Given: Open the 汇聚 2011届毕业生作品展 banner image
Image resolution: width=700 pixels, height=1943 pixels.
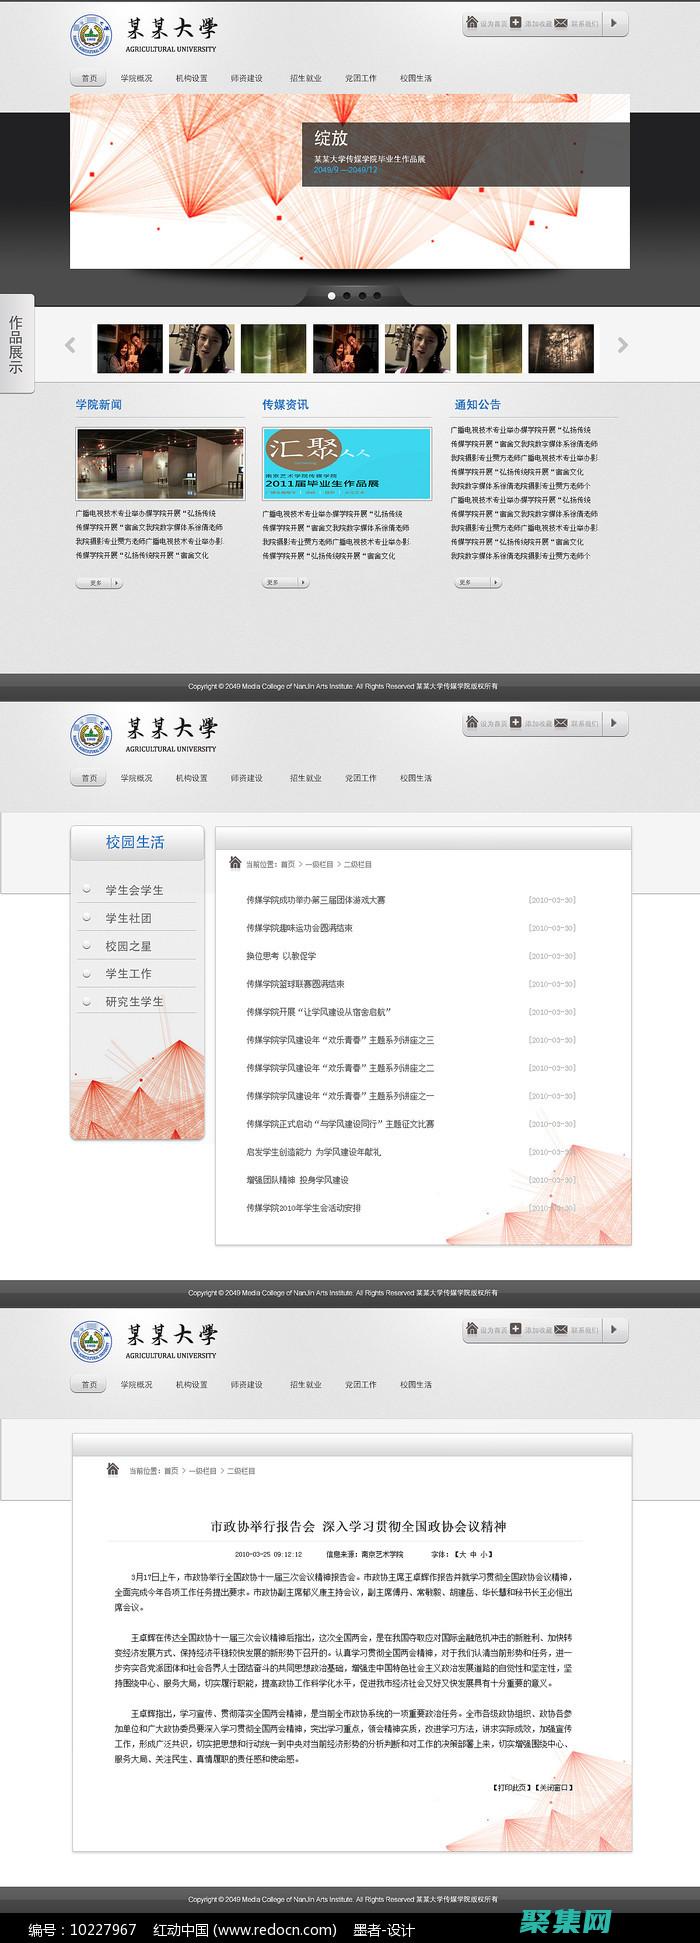Looking at the screenshot, I should coord(347,464).
